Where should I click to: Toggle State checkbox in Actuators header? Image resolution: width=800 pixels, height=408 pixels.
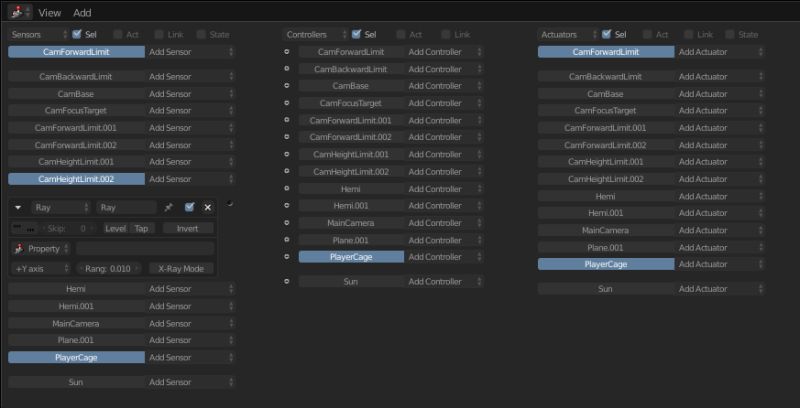coord(730,34)
